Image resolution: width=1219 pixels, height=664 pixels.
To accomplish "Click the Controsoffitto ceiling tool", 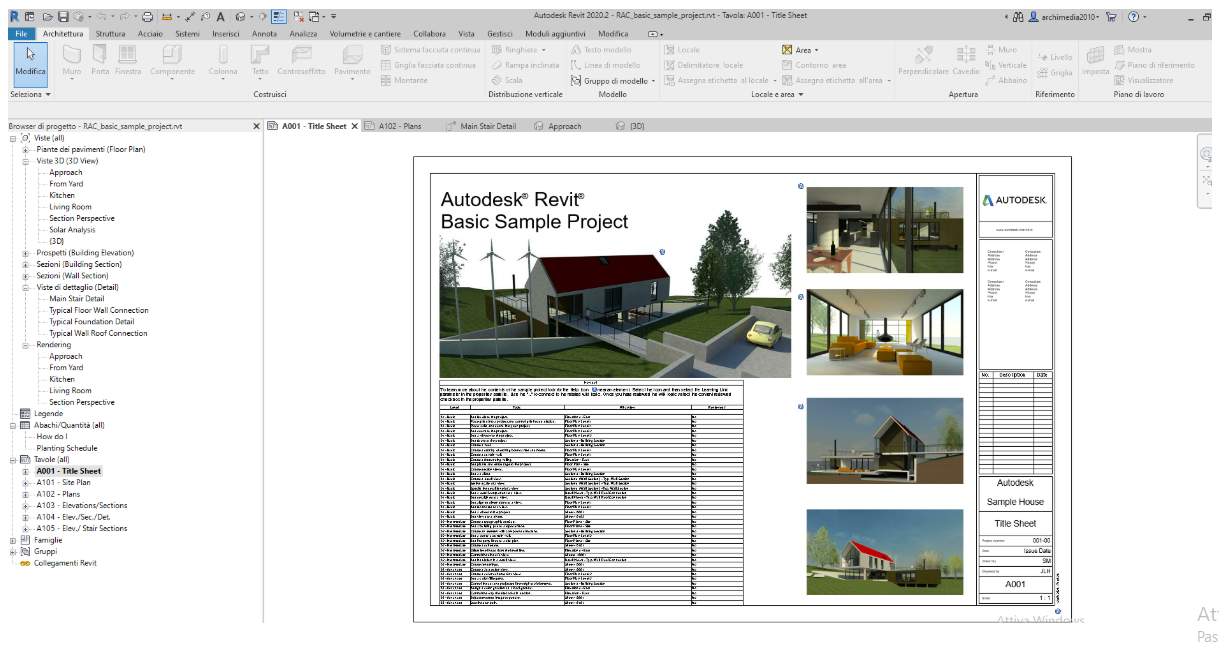I will pos(301,61).
